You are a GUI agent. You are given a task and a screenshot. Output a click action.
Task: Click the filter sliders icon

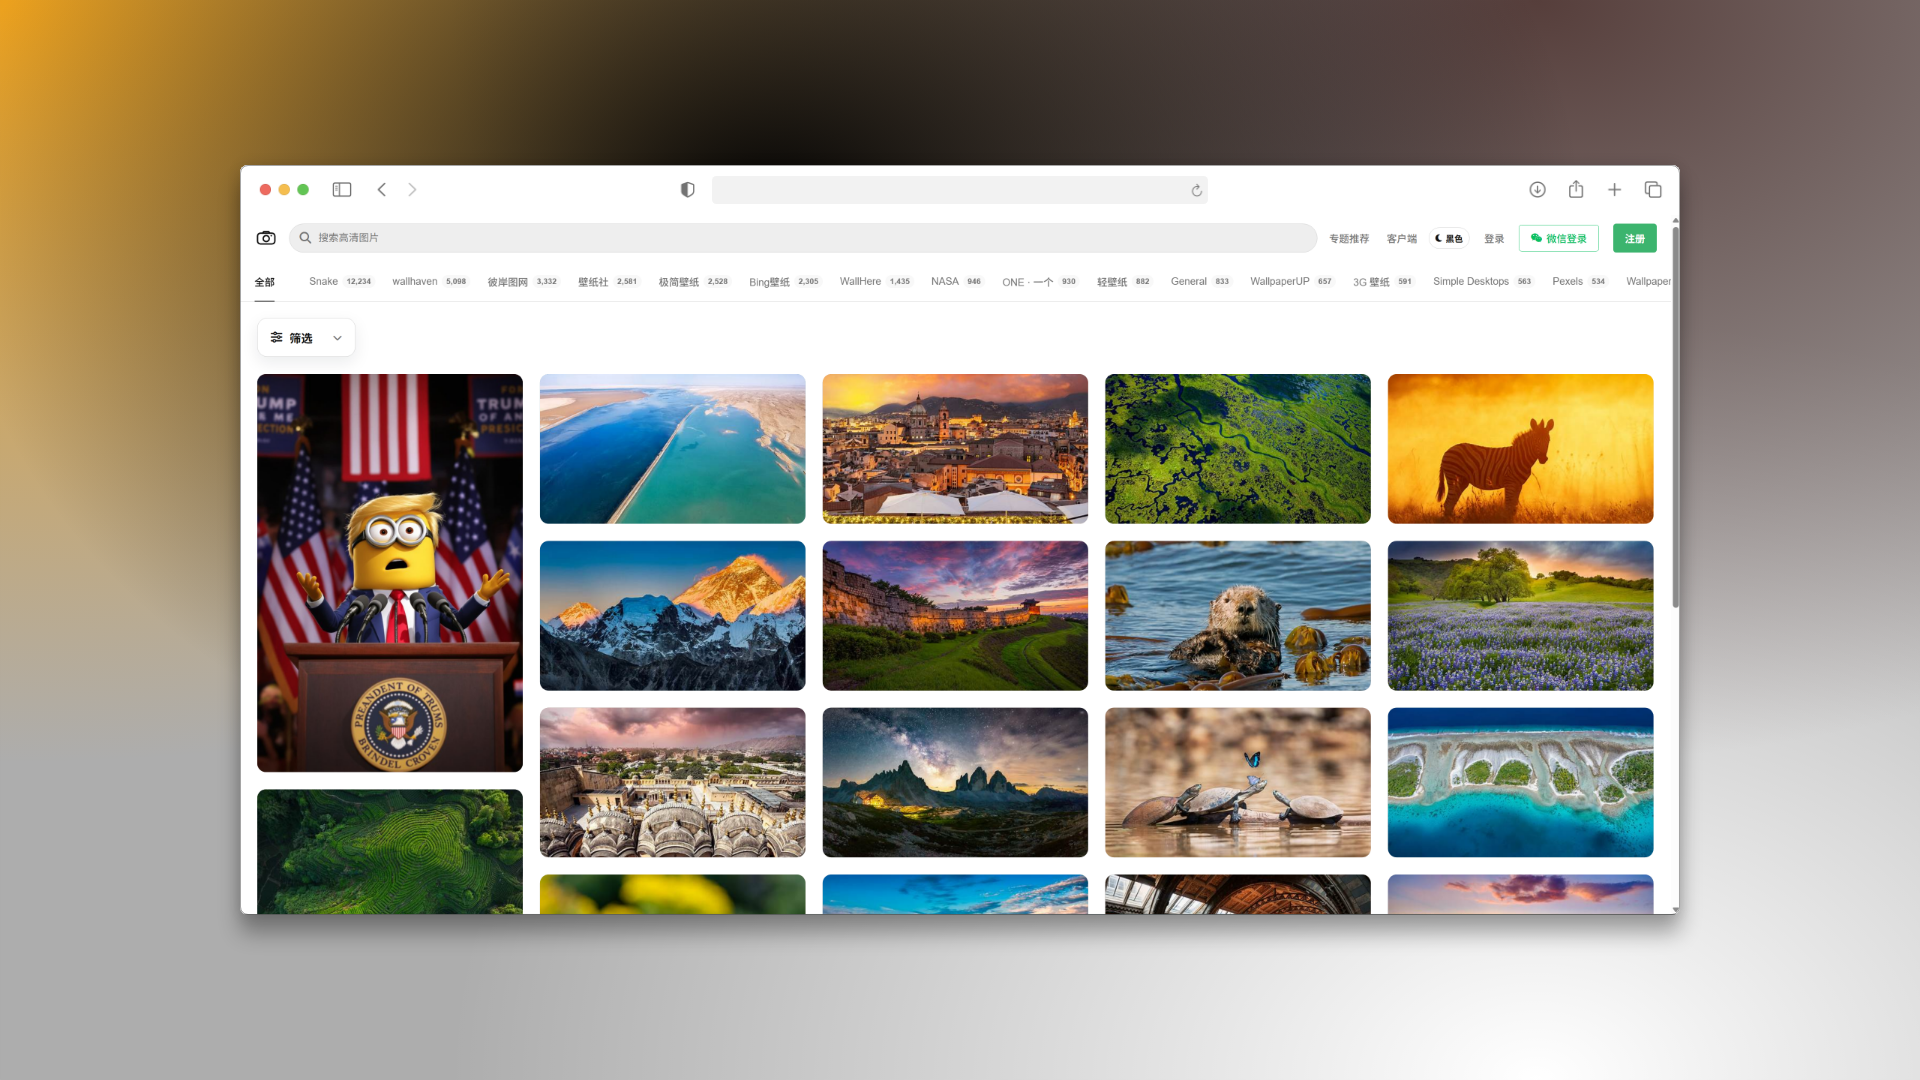pos(277,338)
